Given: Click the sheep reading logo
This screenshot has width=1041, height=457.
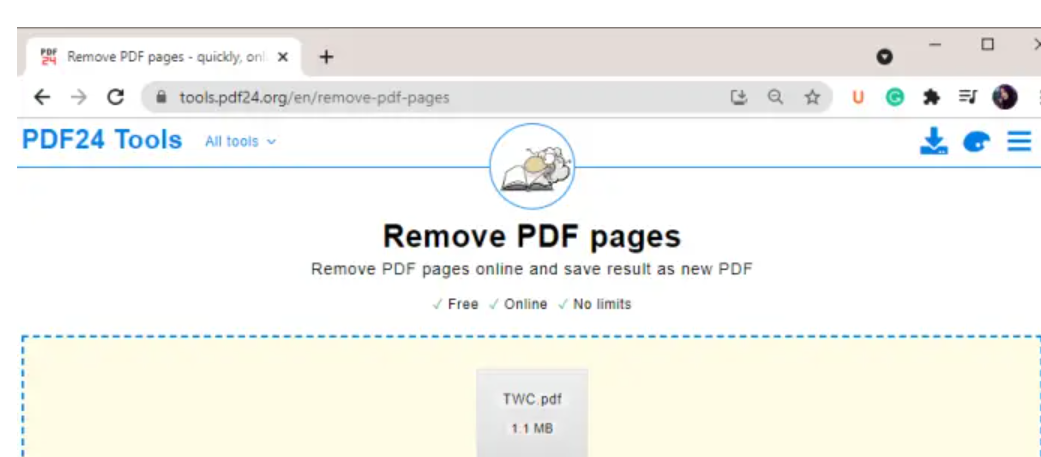Looking at the screenshot, I should pyautogui.click(x=532, y=167).
